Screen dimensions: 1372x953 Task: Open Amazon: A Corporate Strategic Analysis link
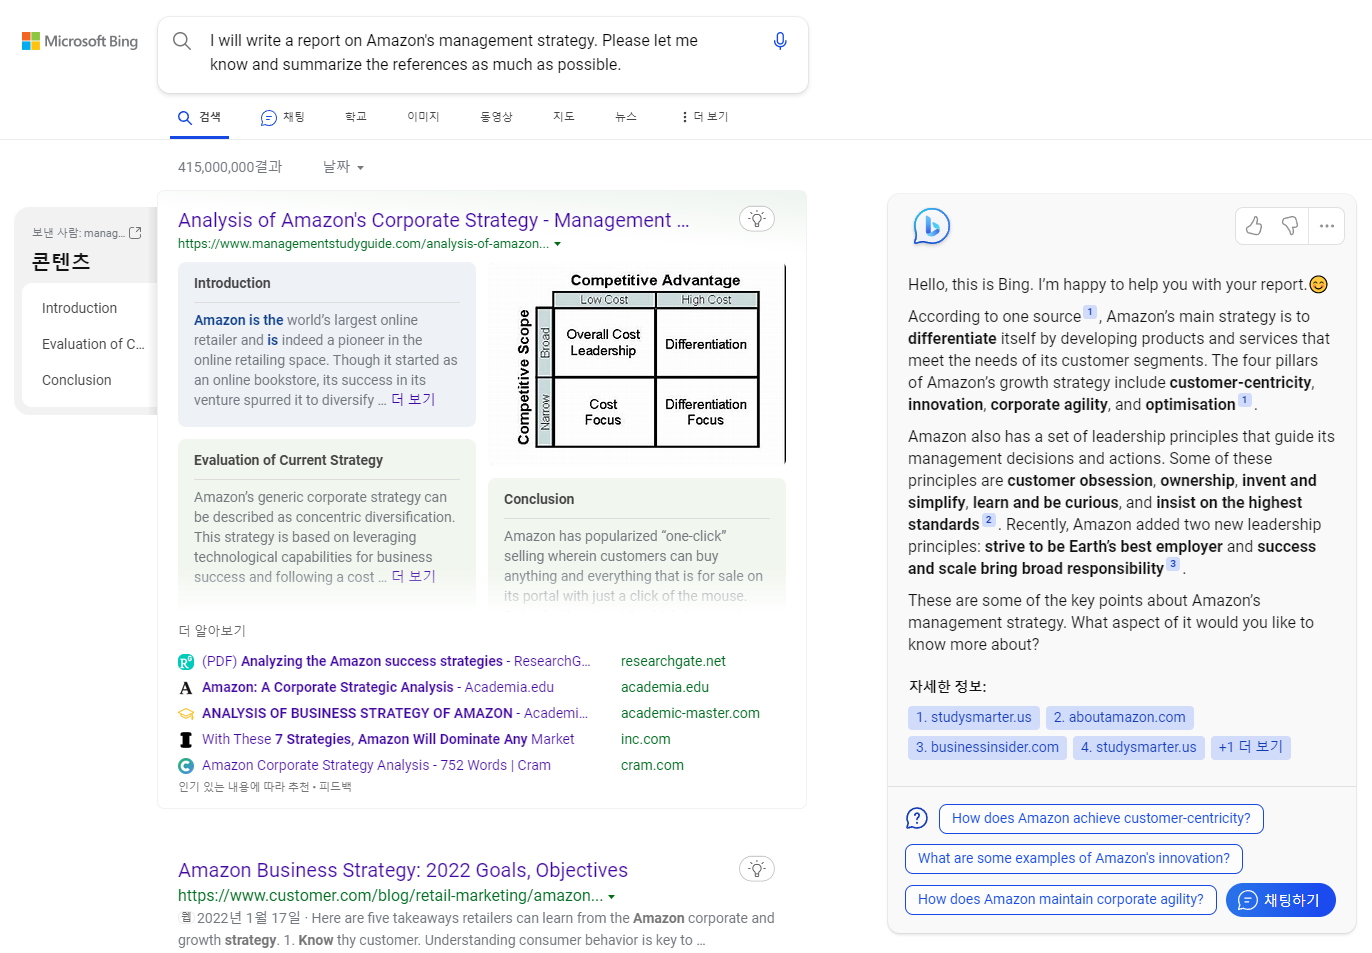pos(378,687)
